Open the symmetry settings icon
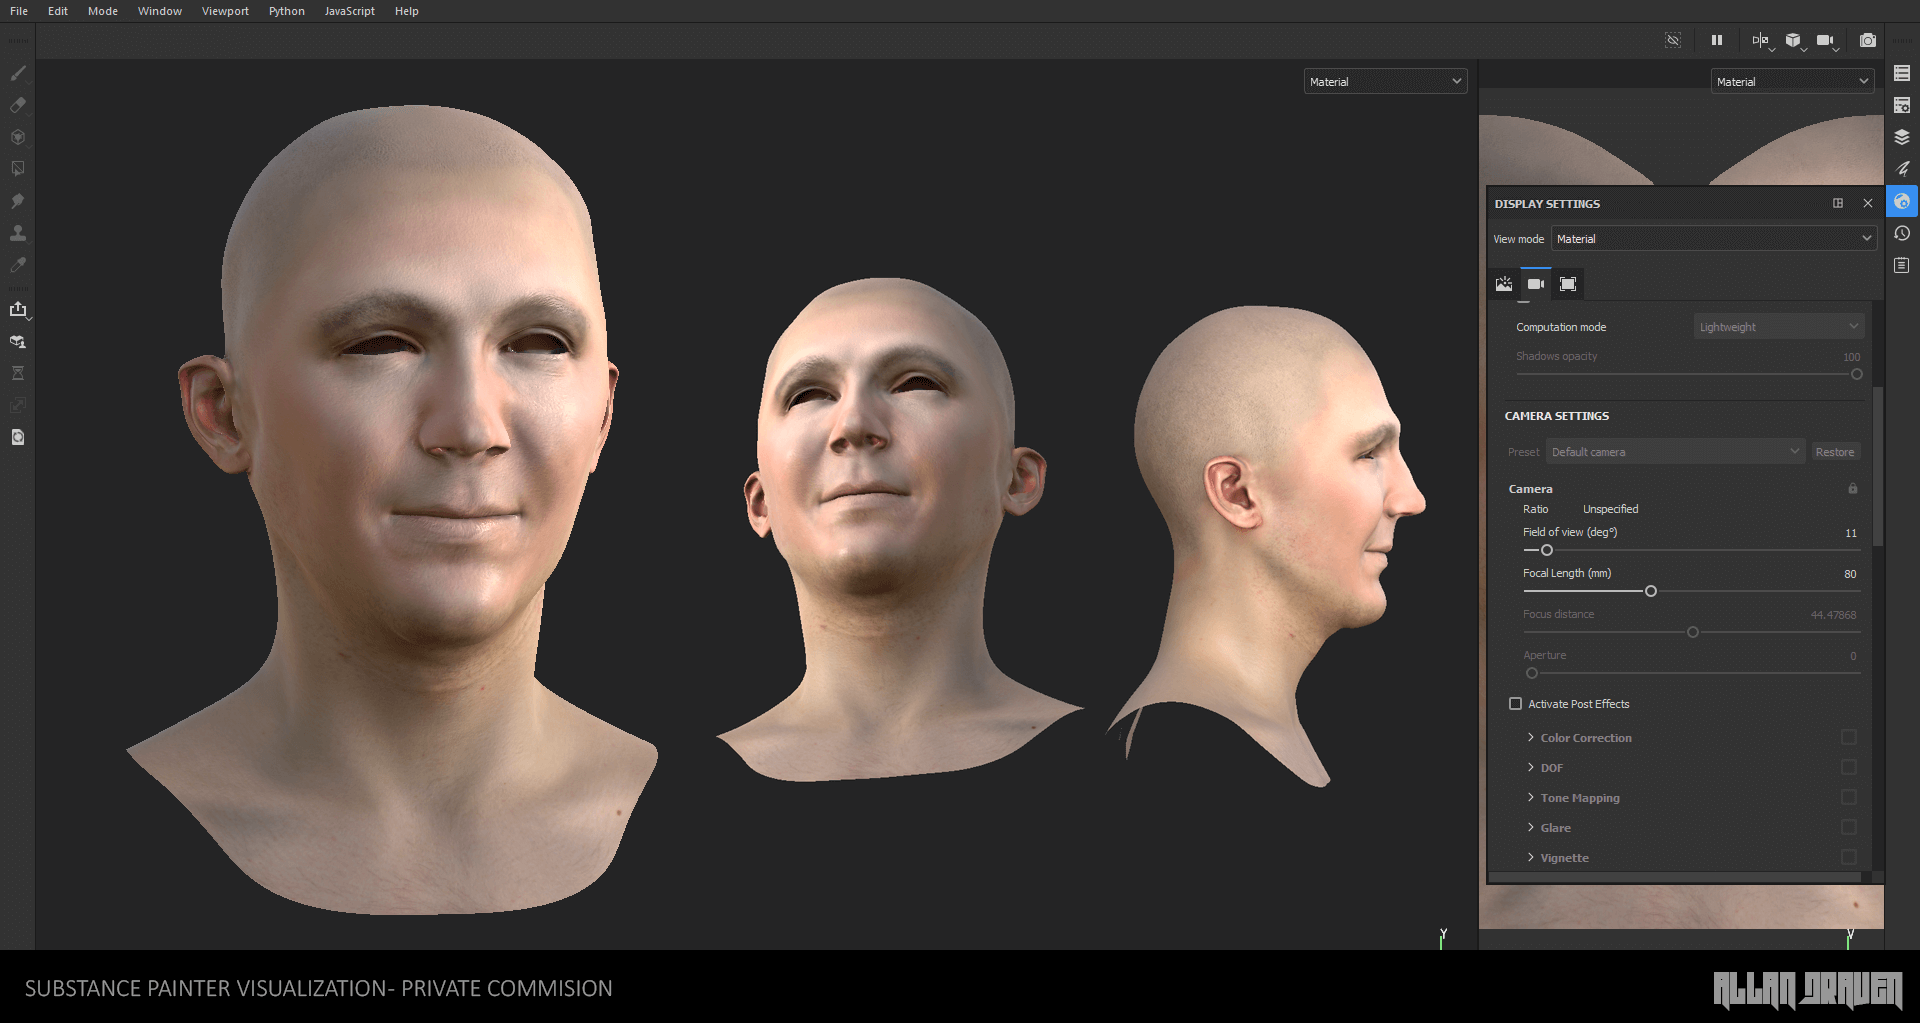The height and width of the screenshot is (1023, 1920). tap(1760, 40)
